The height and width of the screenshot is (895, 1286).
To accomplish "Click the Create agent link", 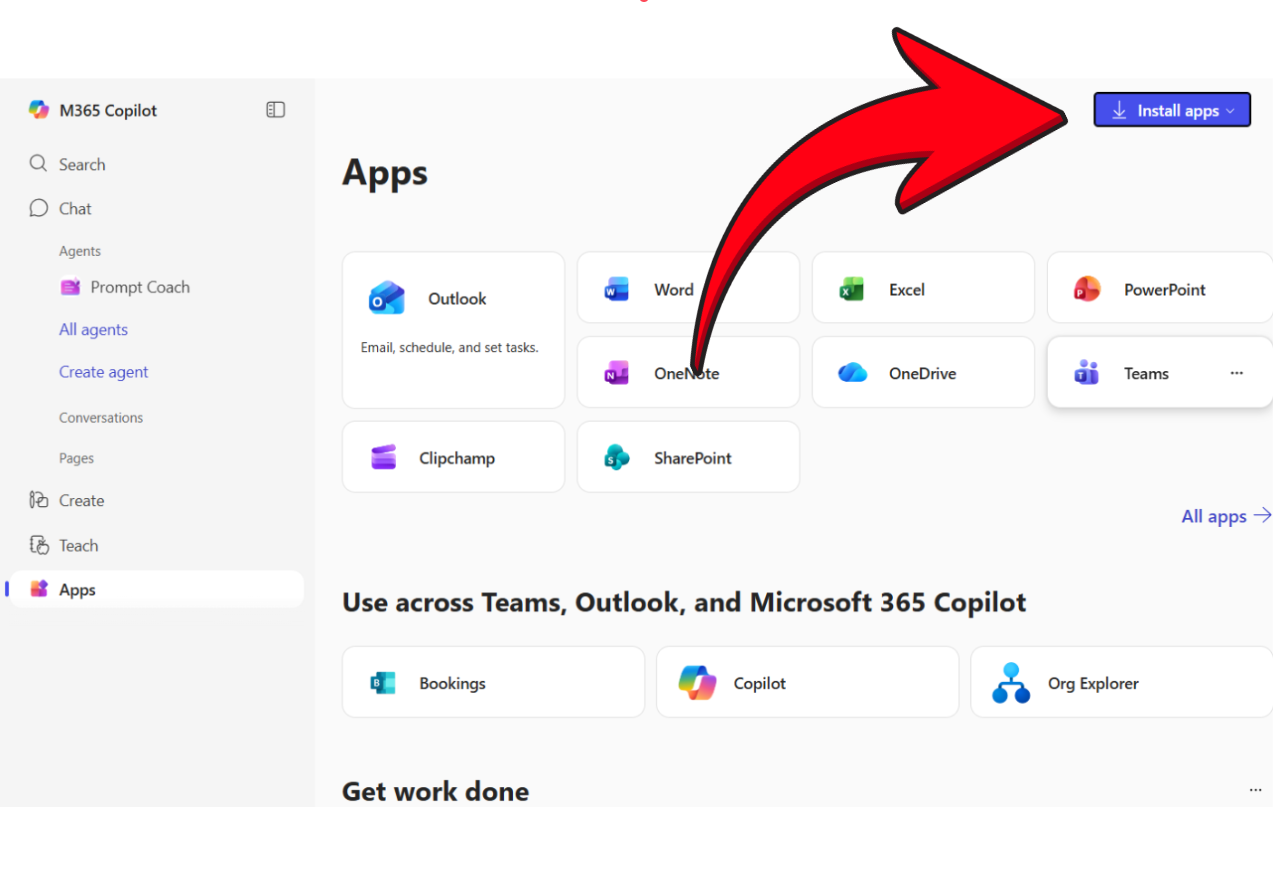I will (103, 372).
